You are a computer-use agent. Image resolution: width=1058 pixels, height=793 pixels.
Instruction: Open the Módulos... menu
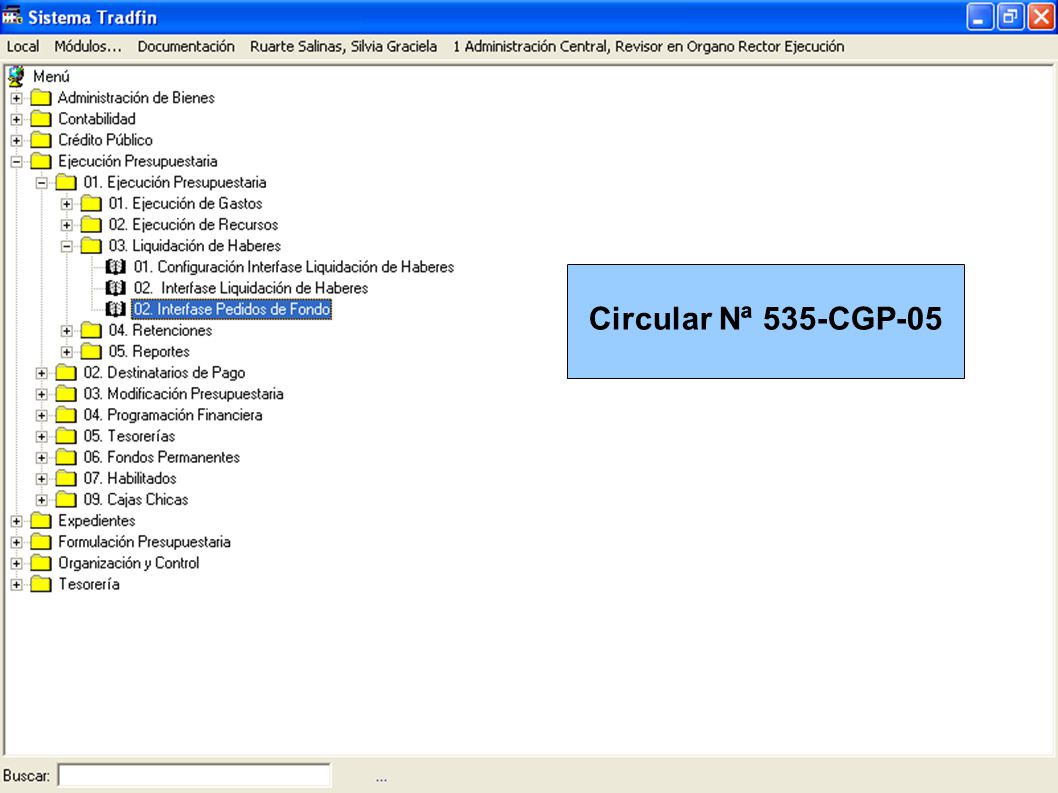[x=88, y=47]
